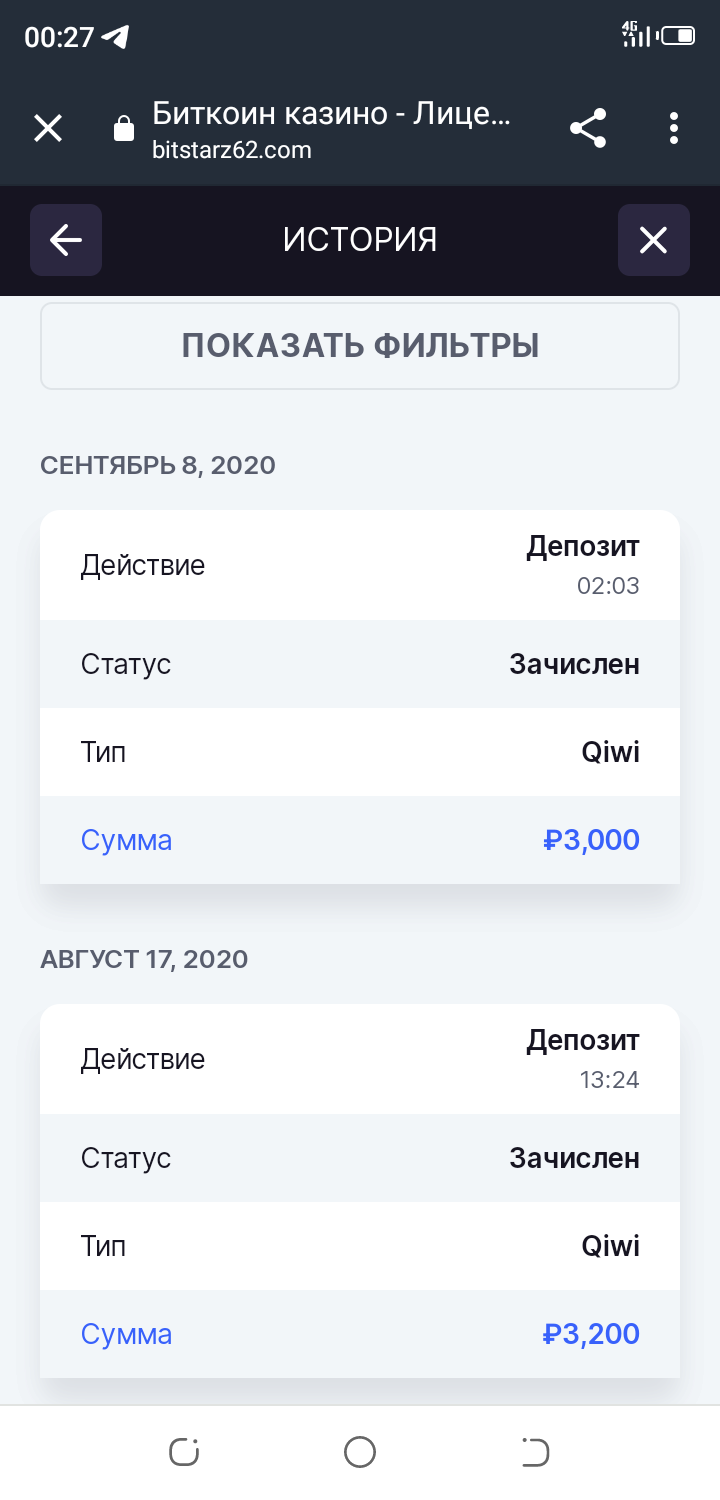Viewport: 720px width, 1500px height.
Task: Tap the Сентябрь 8, 2020 date heading
Action: coord(158,465)
